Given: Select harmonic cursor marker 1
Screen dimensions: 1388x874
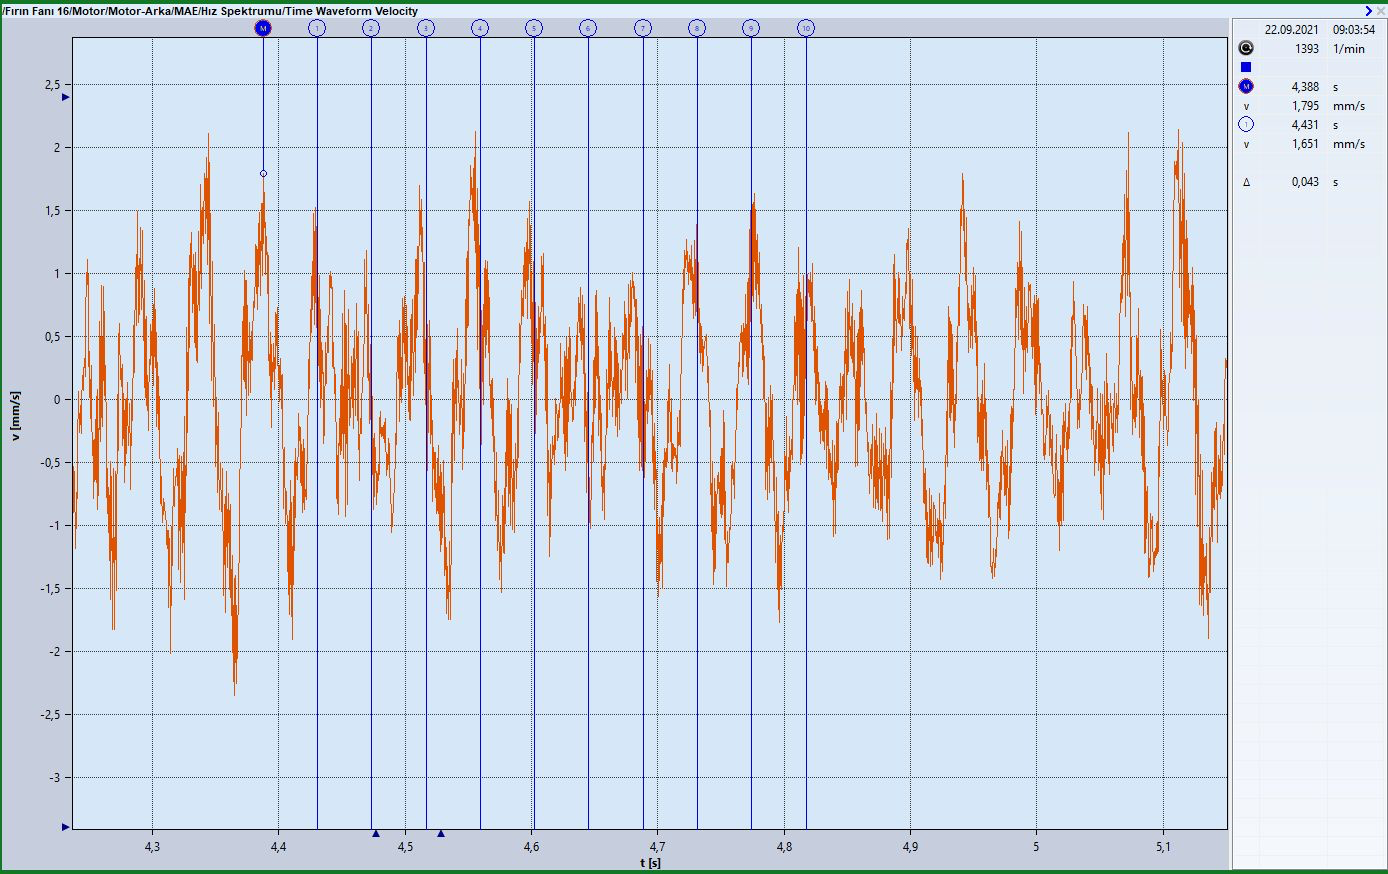Looking at the screenshot, I should (317, 28).
